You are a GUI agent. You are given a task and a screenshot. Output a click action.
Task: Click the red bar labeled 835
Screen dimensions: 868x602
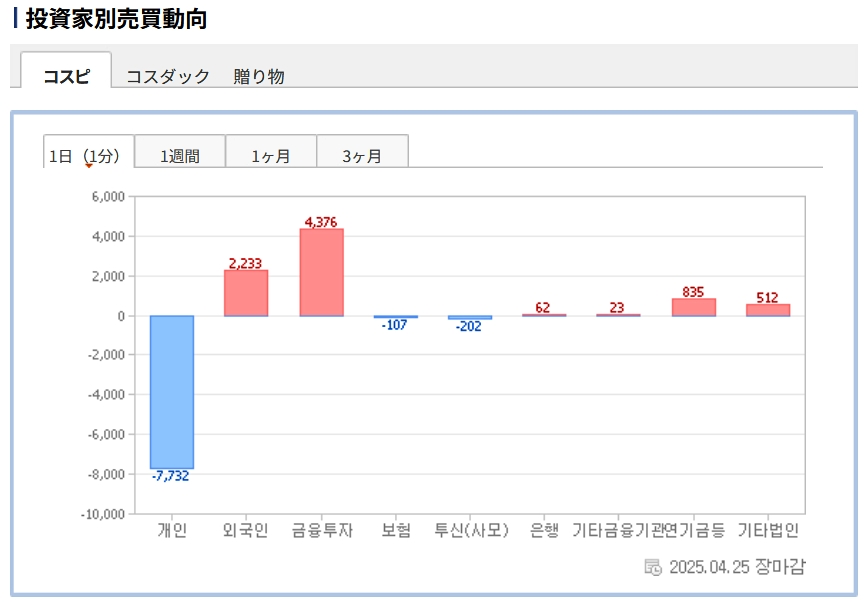tap(693, 307)
